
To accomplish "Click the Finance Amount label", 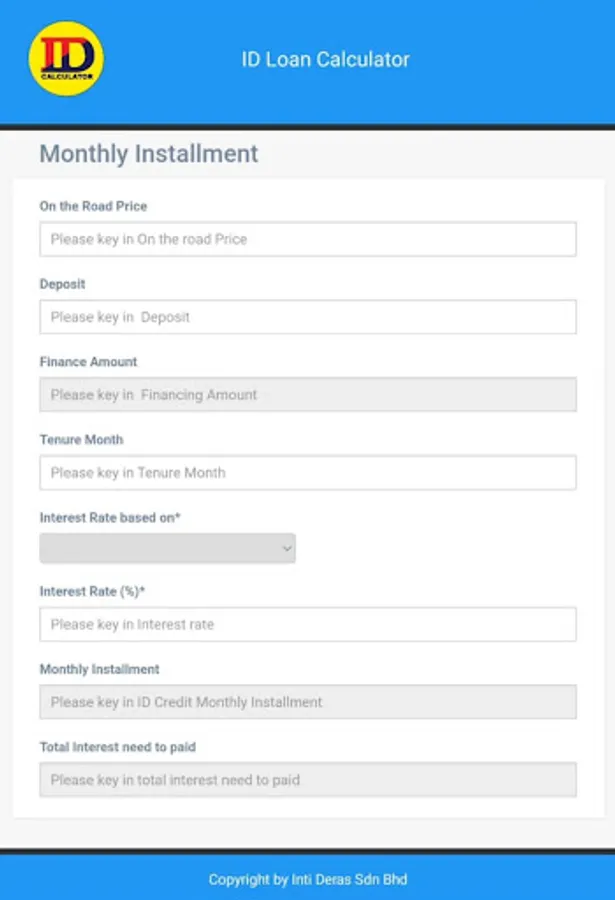I will tap(88, 362).
